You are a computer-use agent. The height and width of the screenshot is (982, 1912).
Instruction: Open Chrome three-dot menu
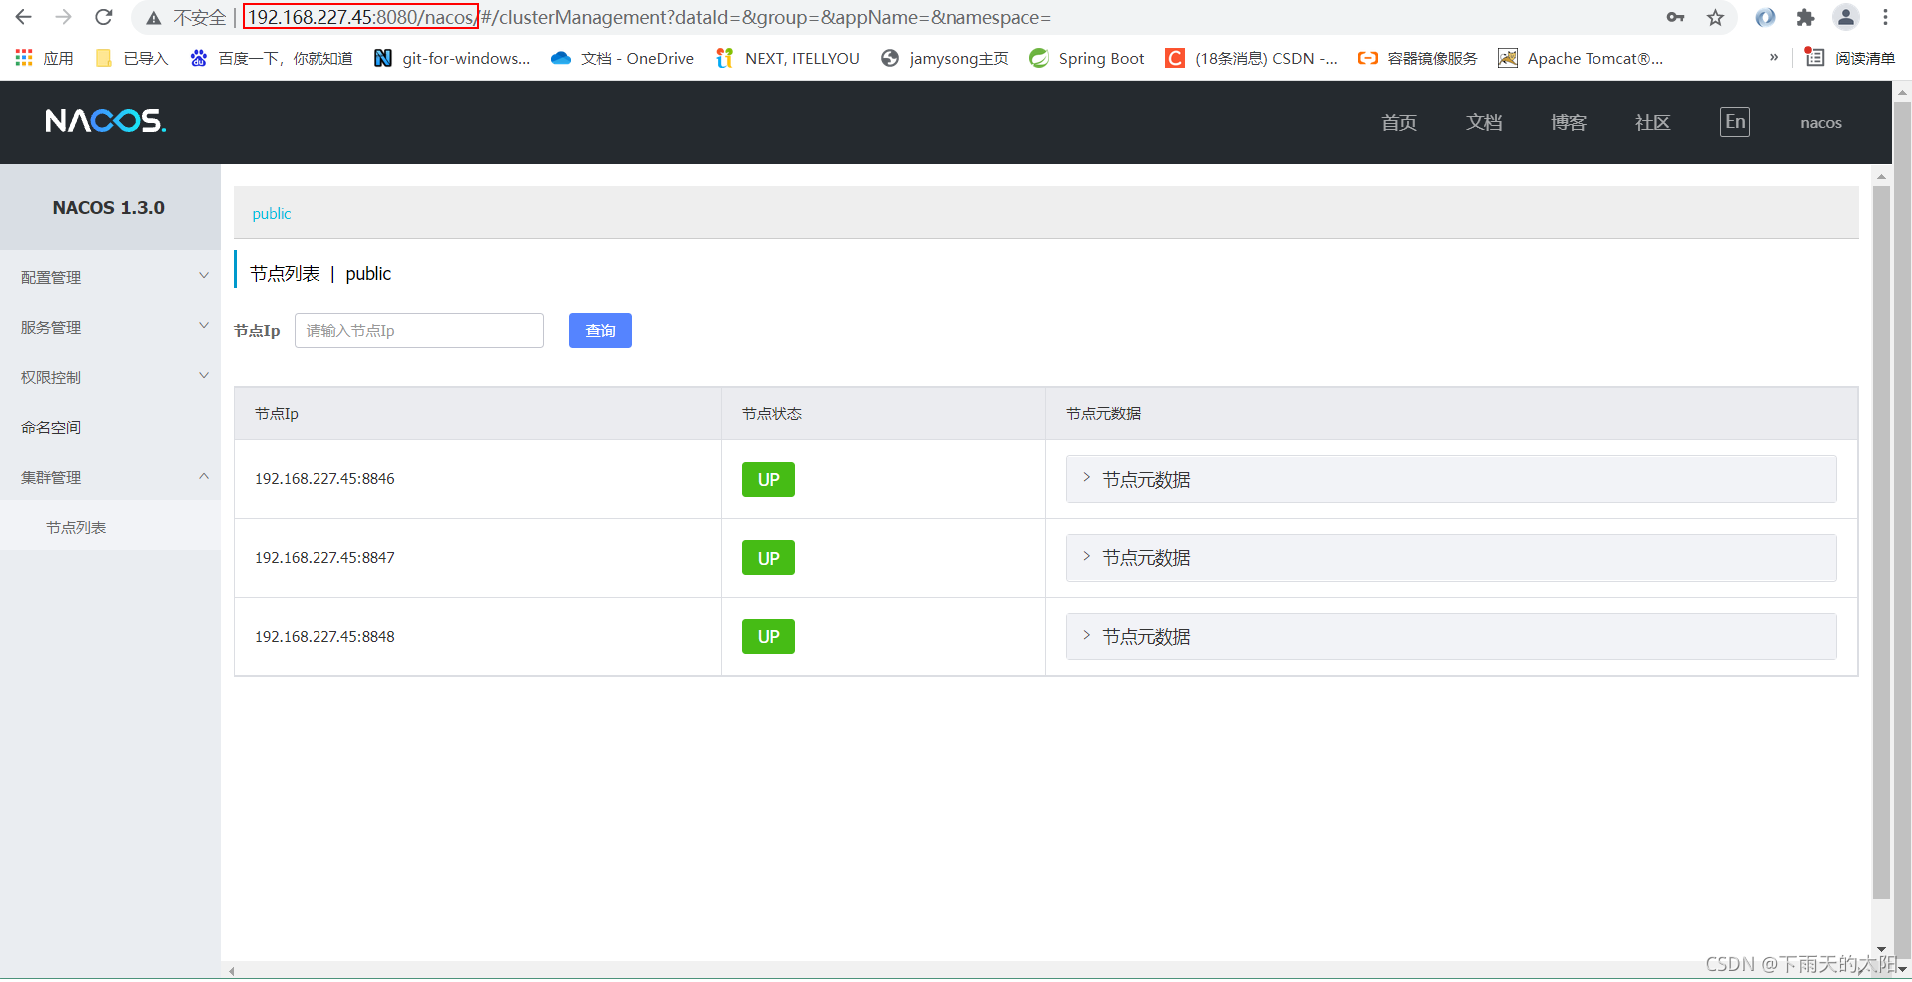(x=1885, y=17)
